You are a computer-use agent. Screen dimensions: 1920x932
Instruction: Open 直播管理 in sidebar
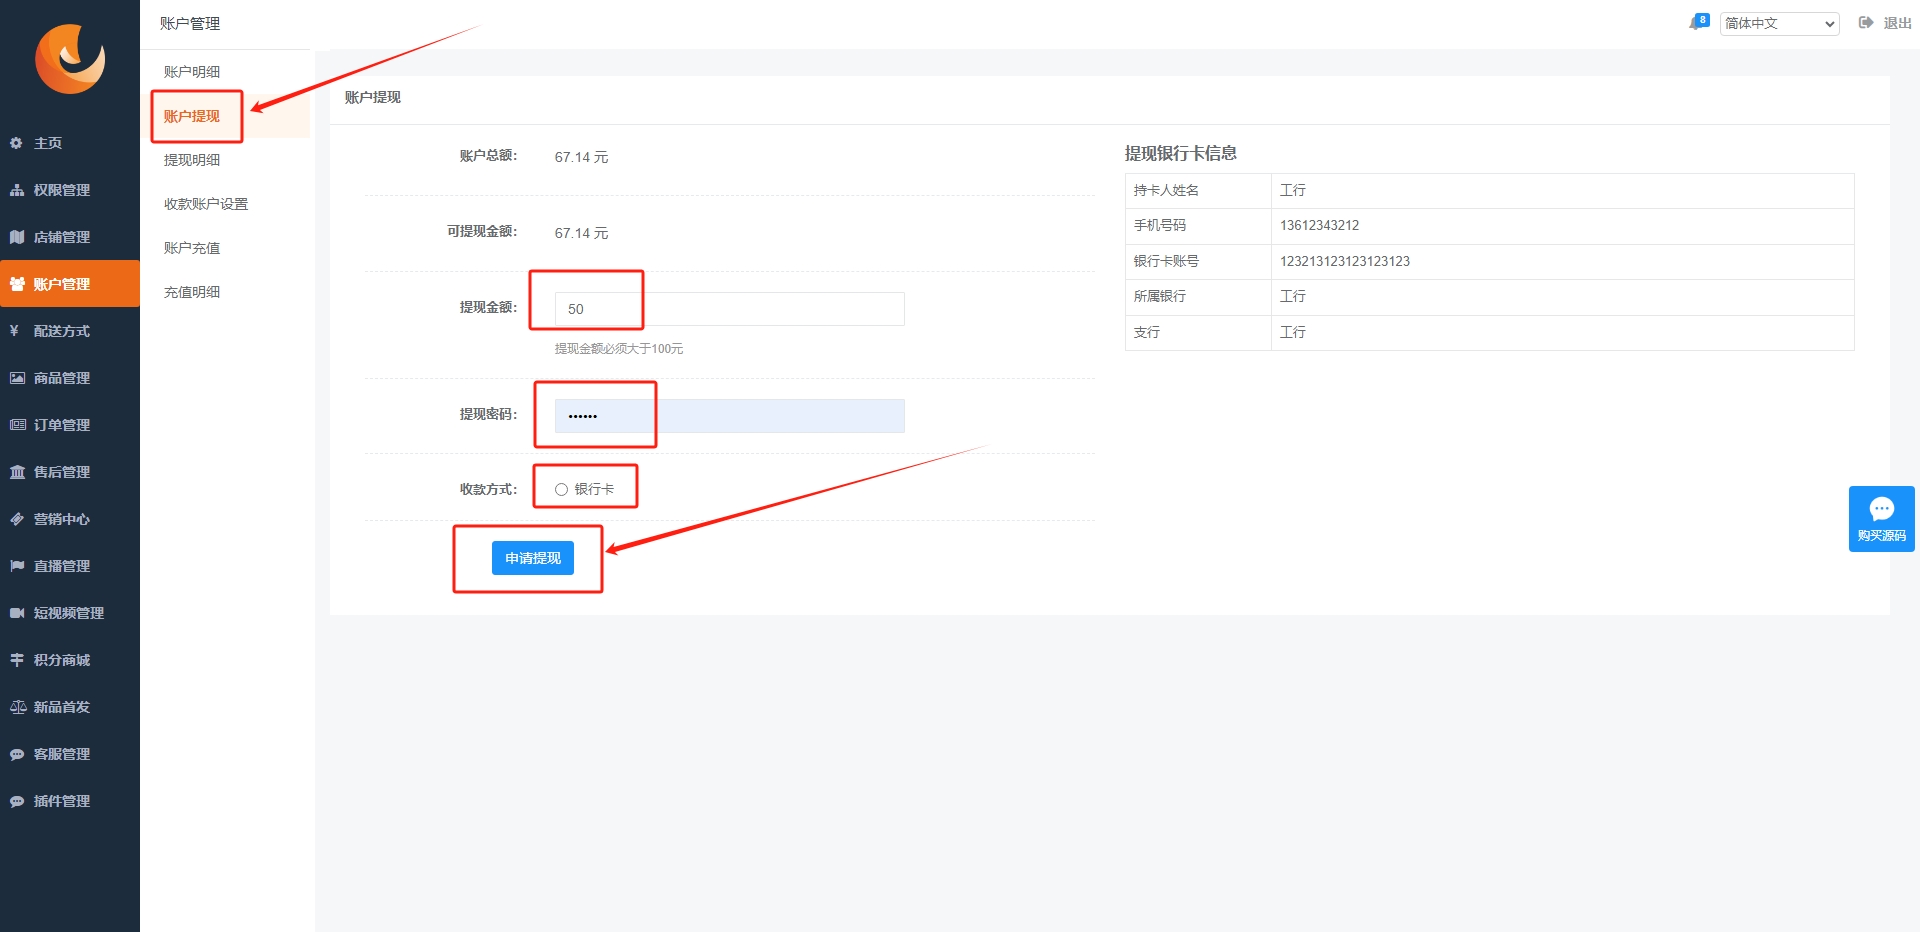pos(62,566)
